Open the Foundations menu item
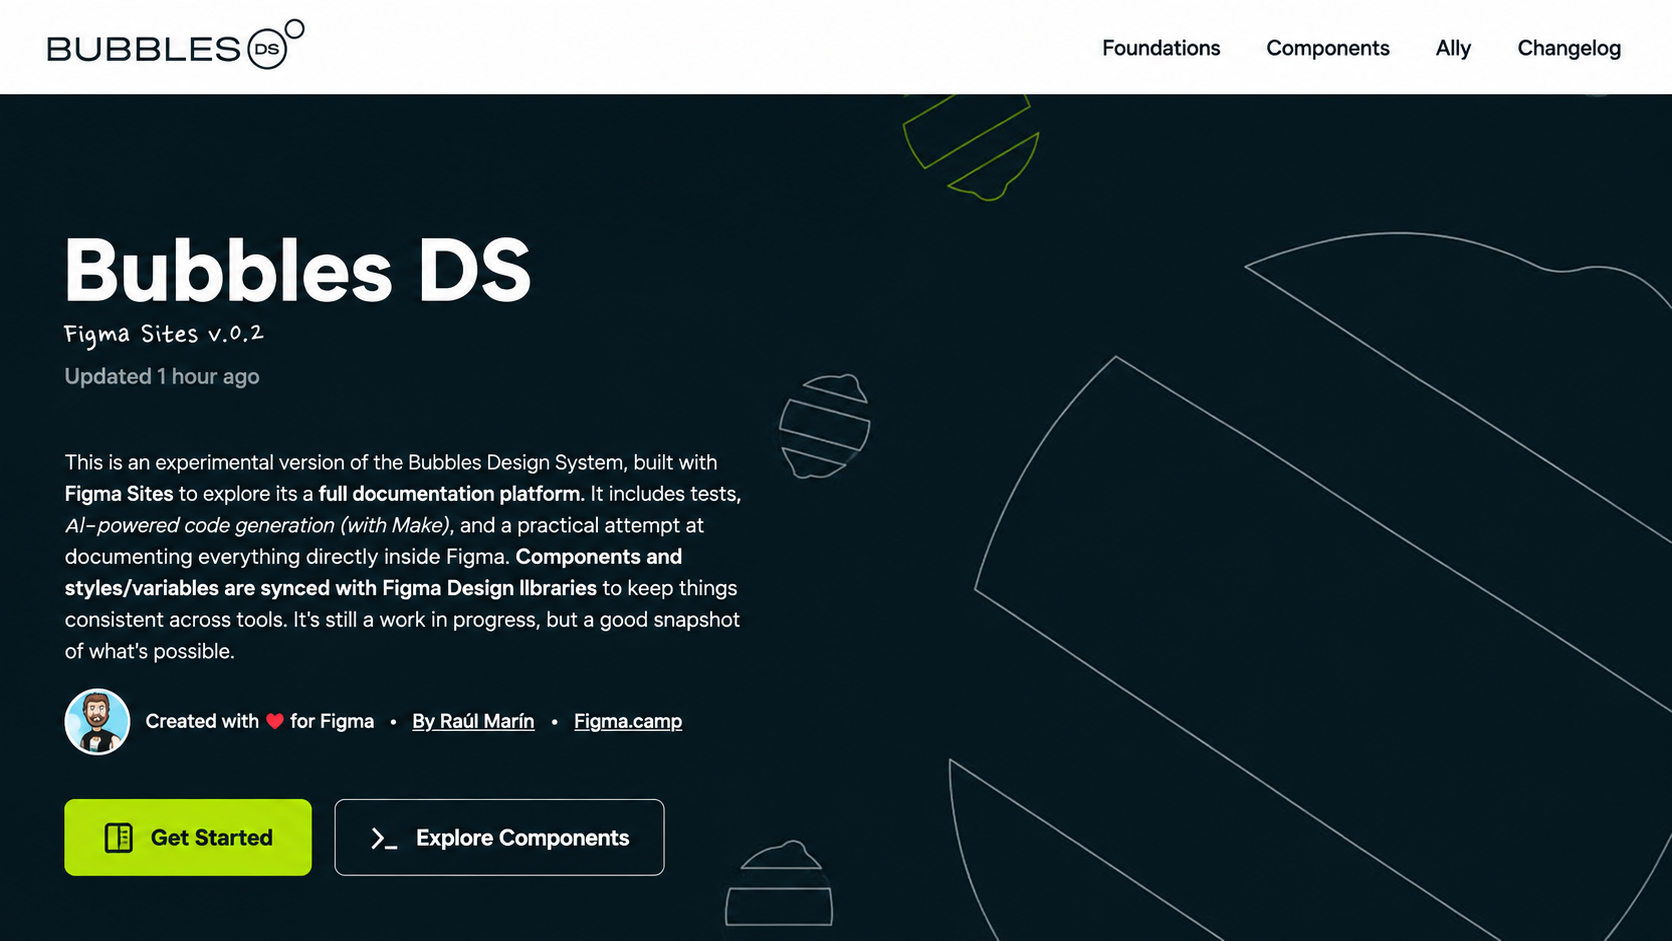Screen dimensions: 1672x941 pos(1161,48)
